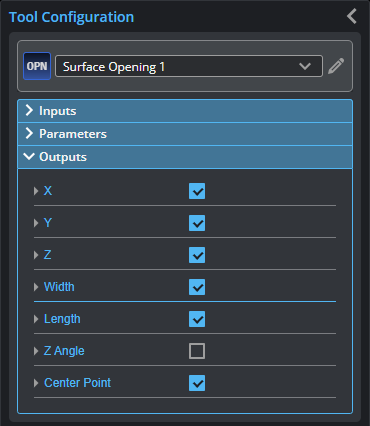This screenshot has width=370, height=426.
Task: Expand the Inputs section
Action: pos(185,111)
